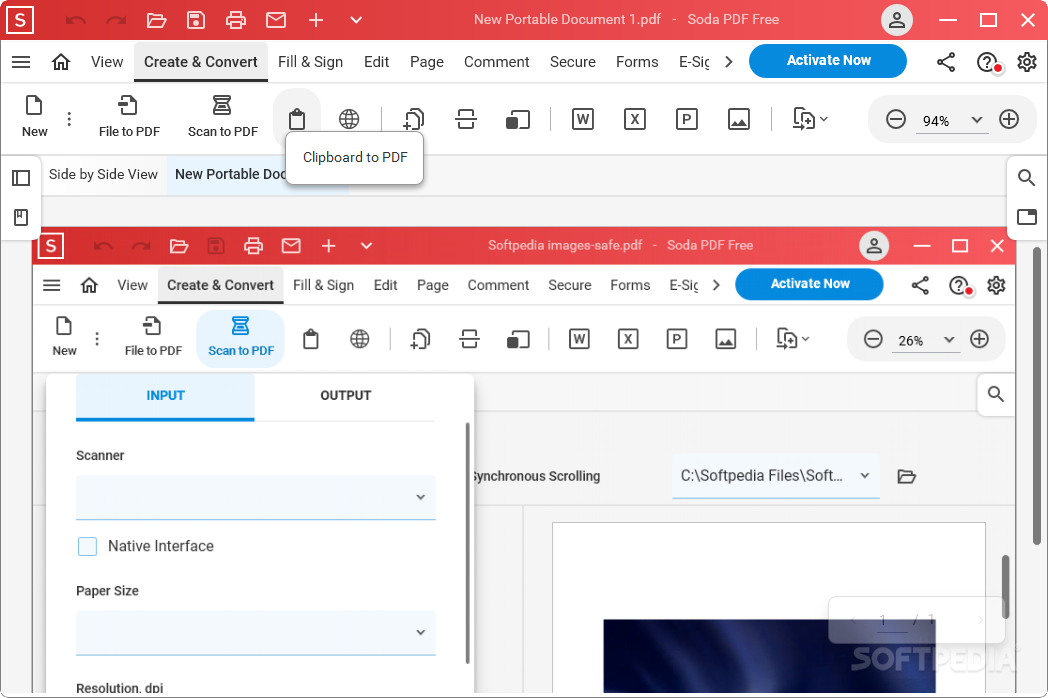Click PDF to Excel icon in top window

[634, 120]
